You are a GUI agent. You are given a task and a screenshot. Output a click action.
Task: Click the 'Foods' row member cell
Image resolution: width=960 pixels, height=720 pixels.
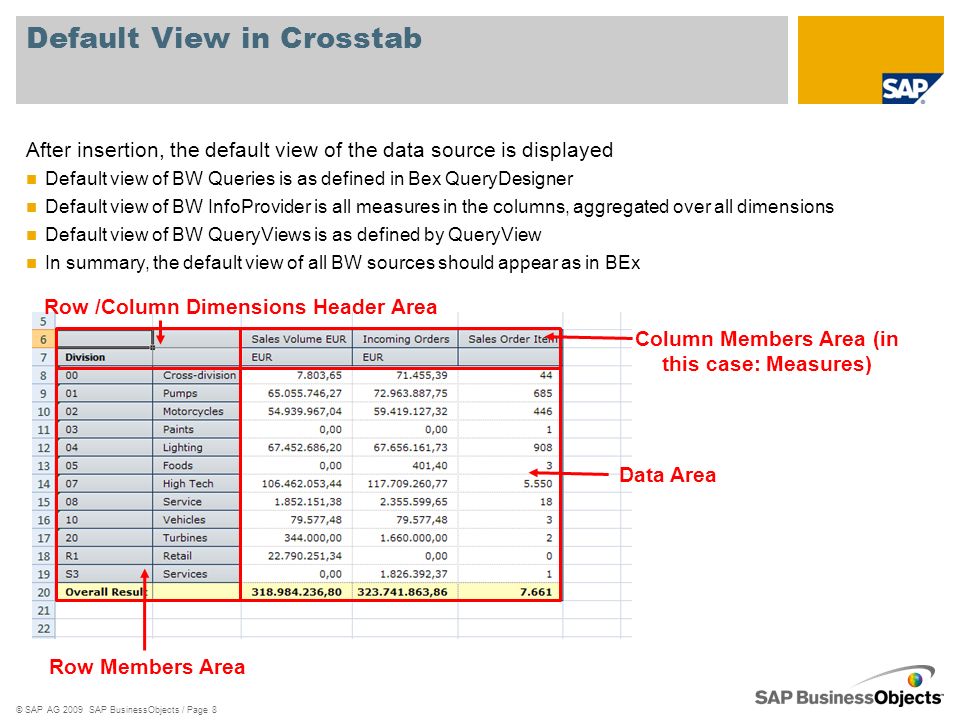197,465
